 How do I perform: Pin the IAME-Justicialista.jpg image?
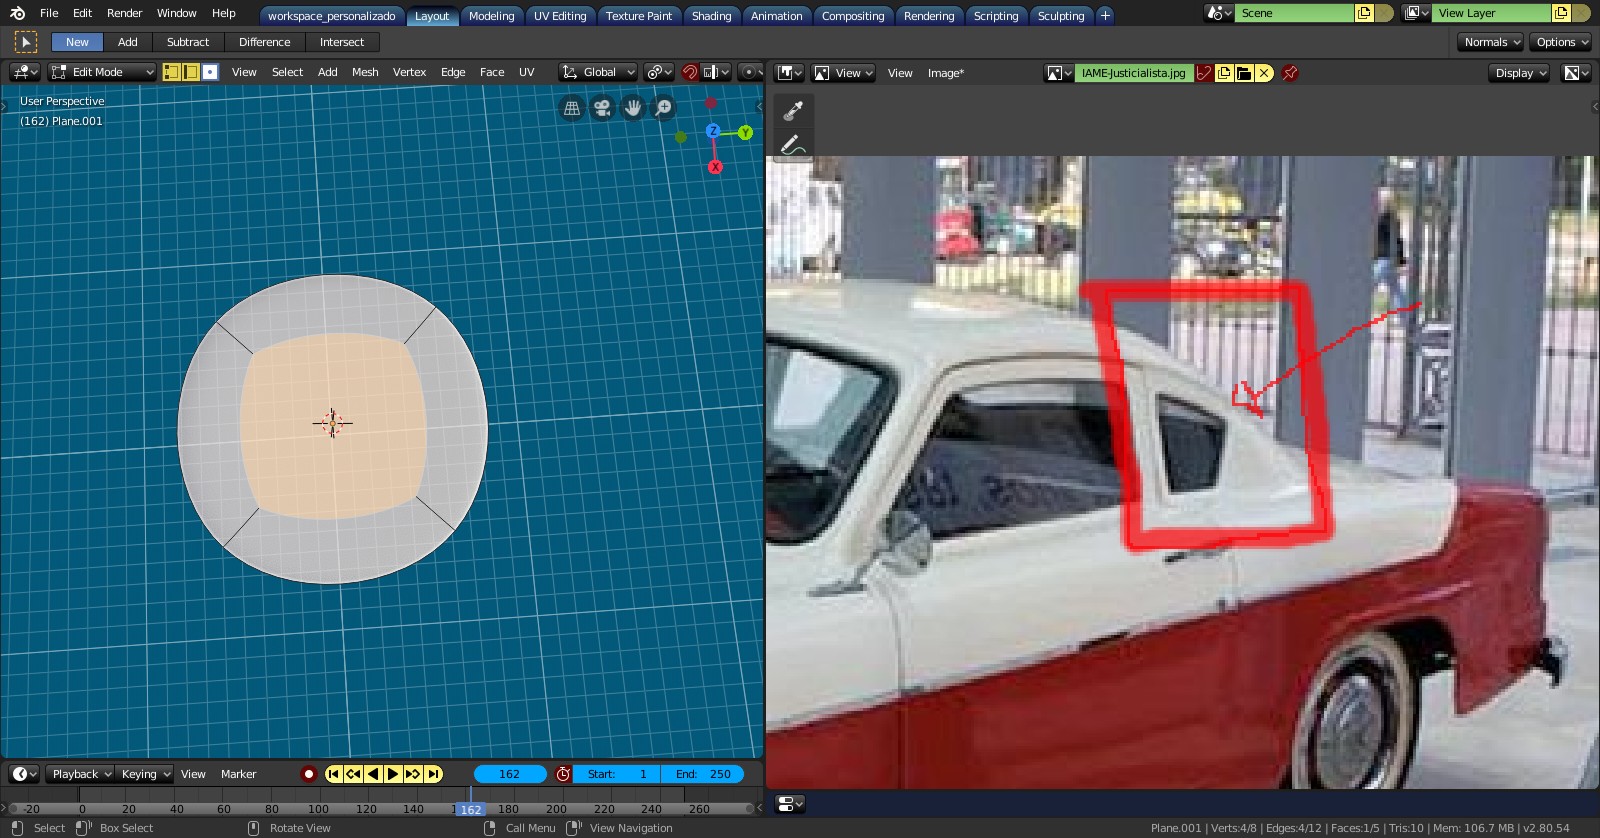(x=1290, y=73)
